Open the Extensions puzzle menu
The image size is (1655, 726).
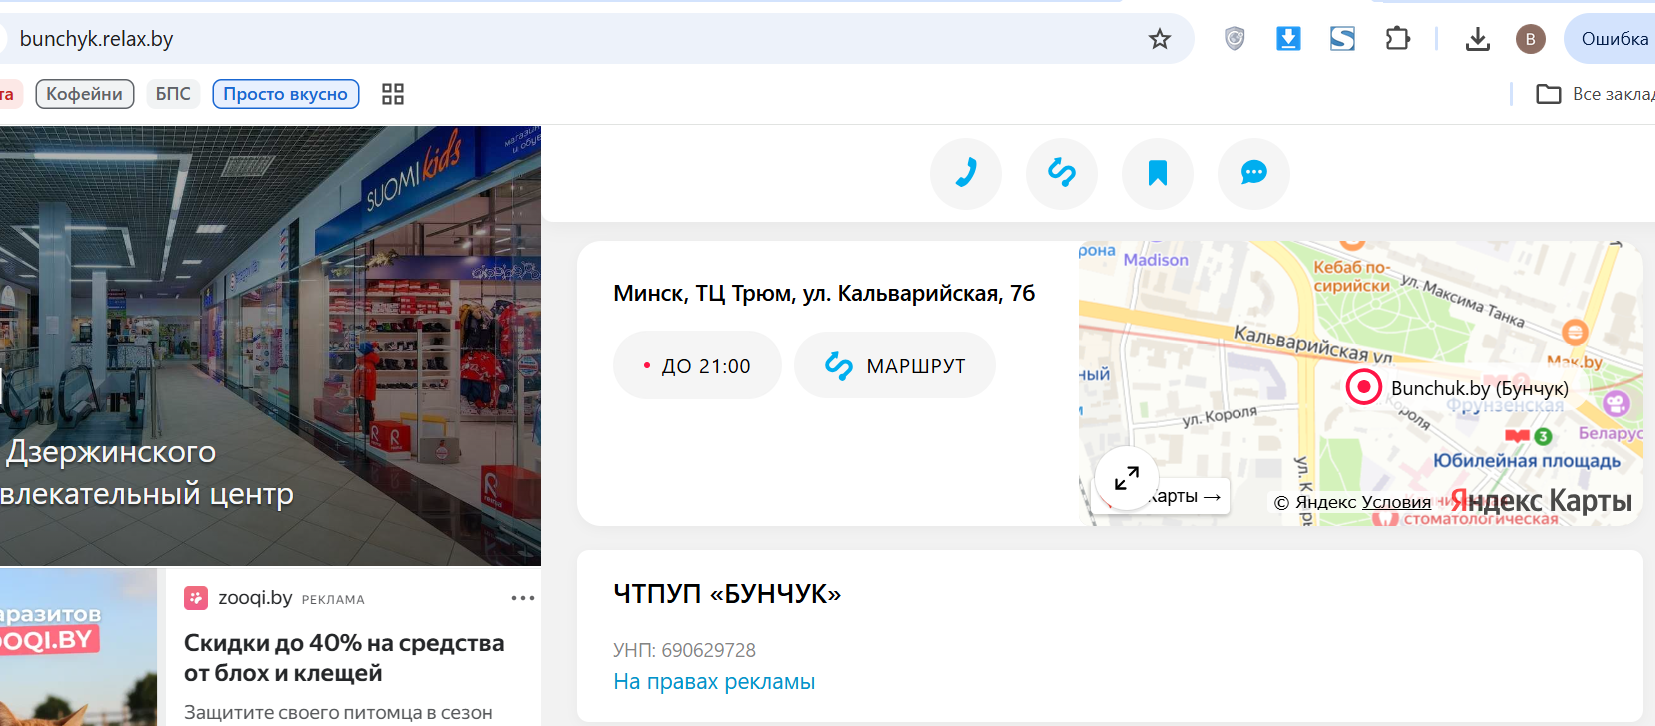[x=1397, y=39]
